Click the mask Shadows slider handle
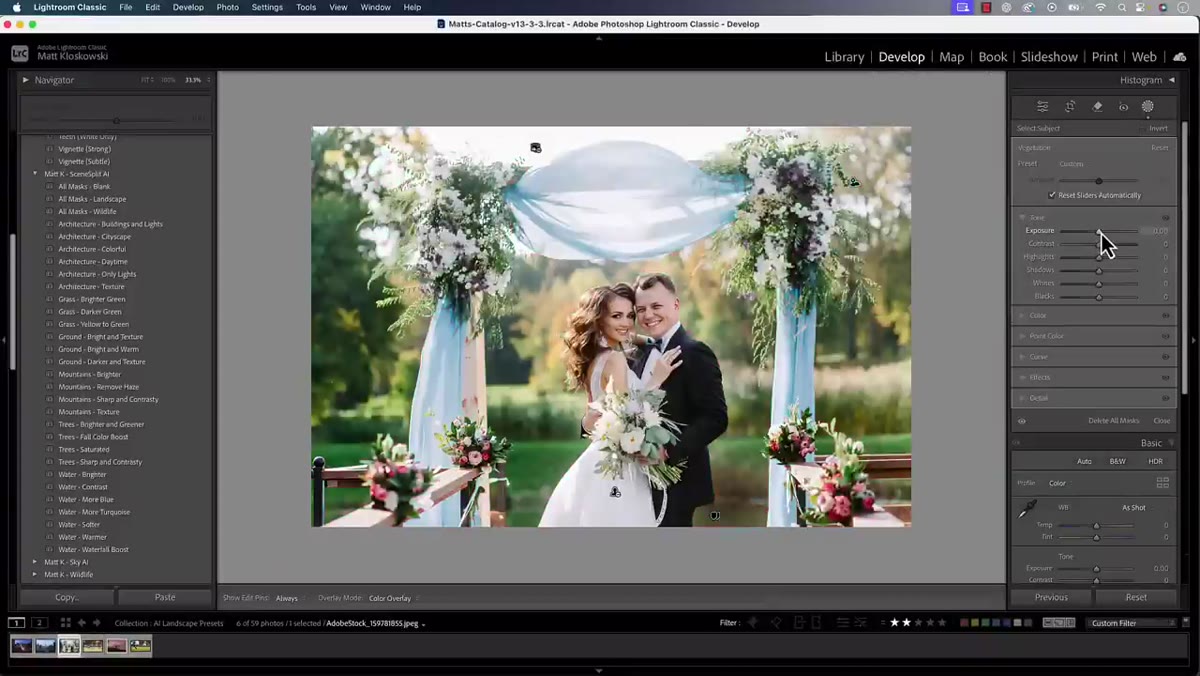 [1098, 270]
